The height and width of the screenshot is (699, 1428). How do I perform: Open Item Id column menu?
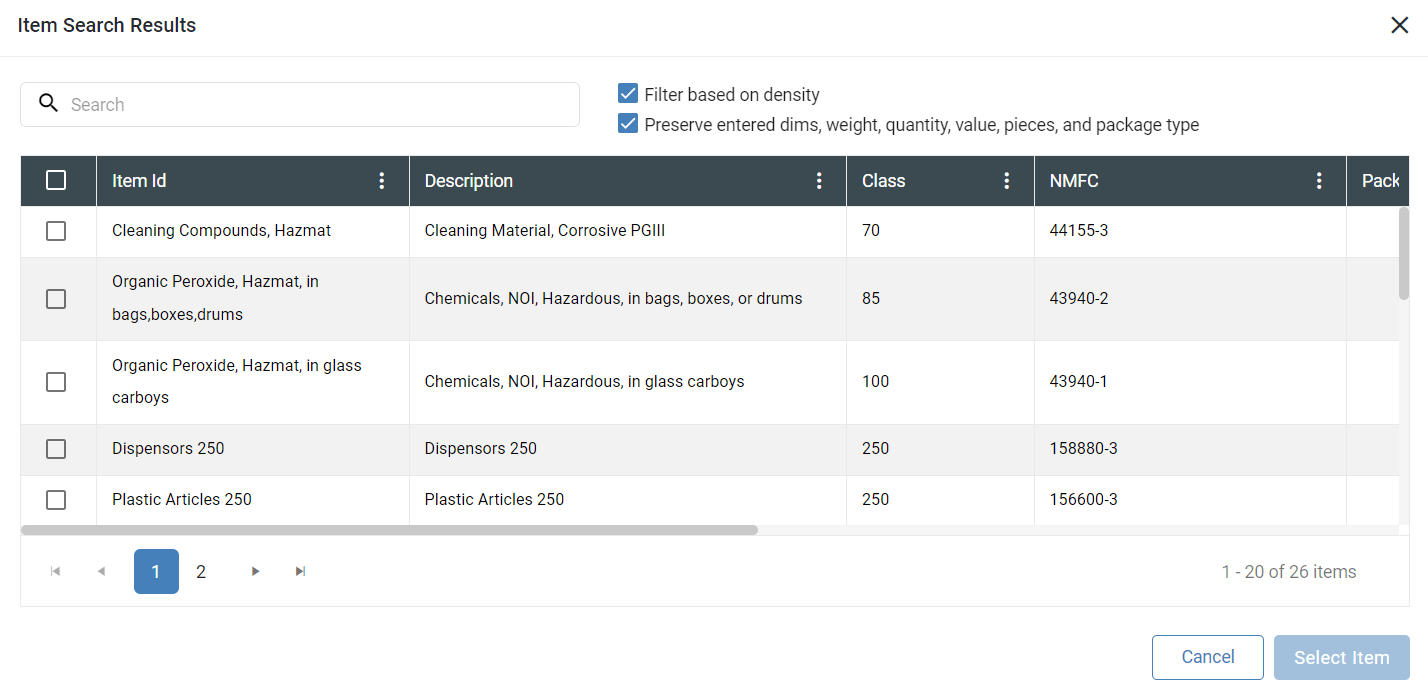click(381, 181)
